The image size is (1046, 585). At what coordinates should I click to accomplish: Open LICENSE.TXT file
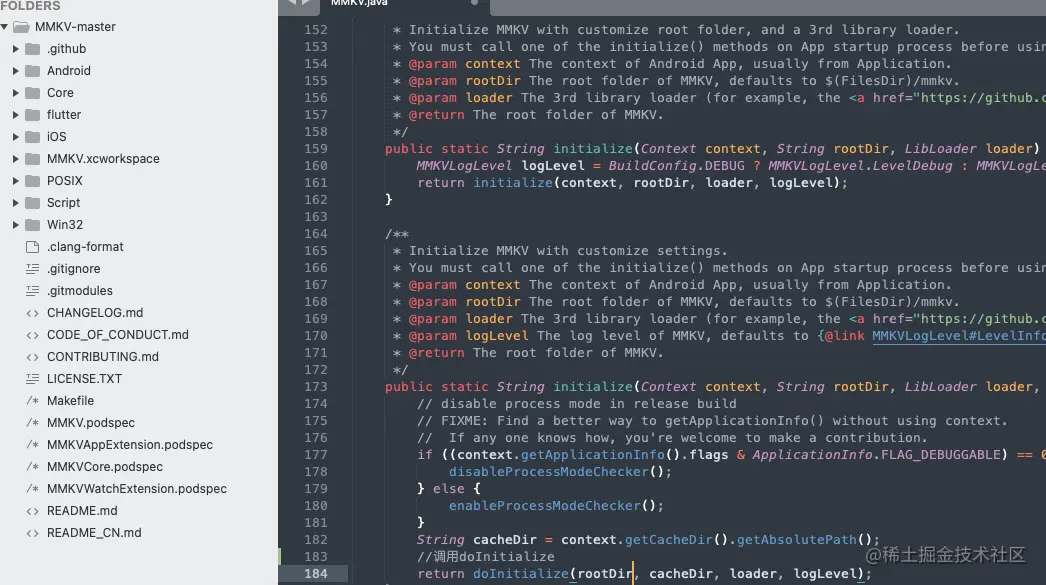pos(84,379)
